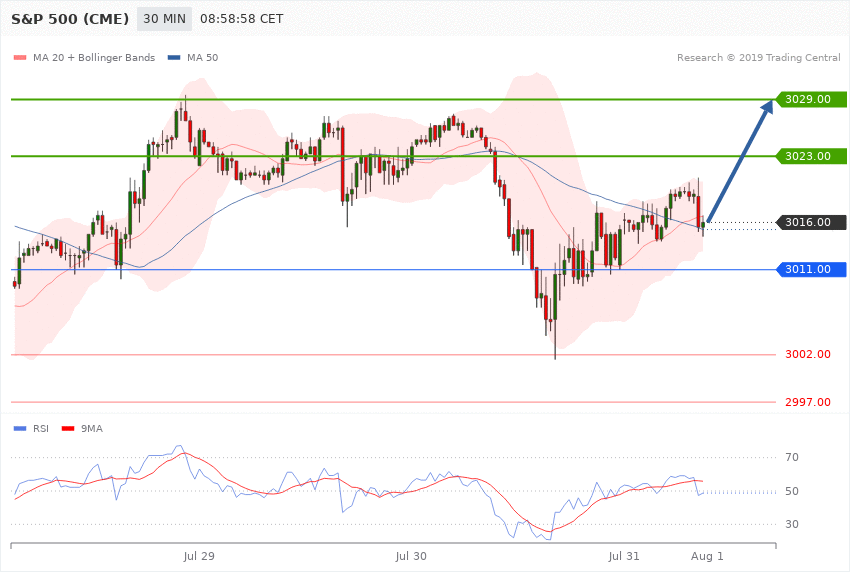Screen dimensions: 850x576
Task: Click the 08:58:58 CET timestamp
Action: tap(241, 19)
